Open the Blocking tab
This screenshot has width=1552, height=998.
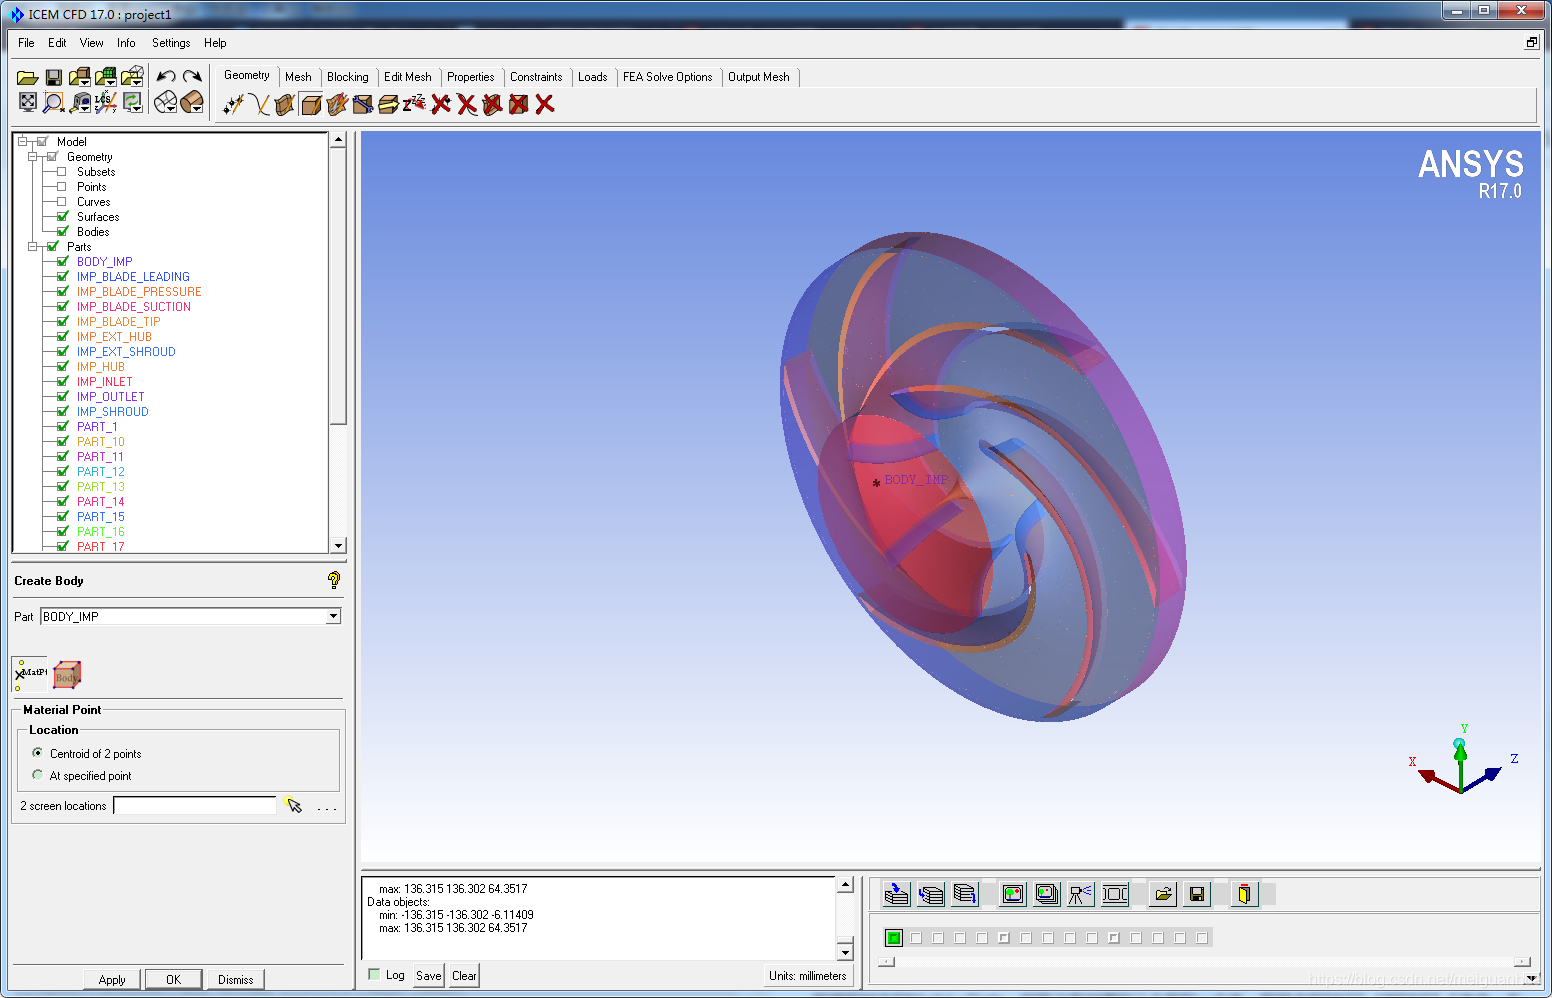347,77
